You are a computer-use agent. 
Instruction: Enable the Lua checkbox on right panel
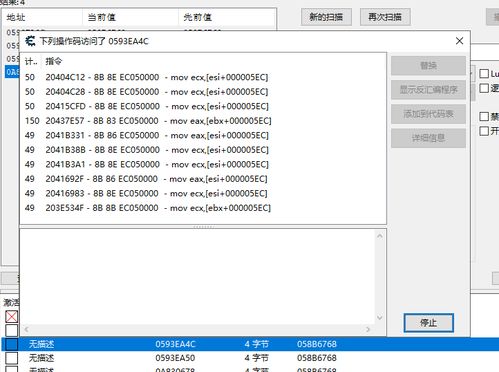(484, 73)
